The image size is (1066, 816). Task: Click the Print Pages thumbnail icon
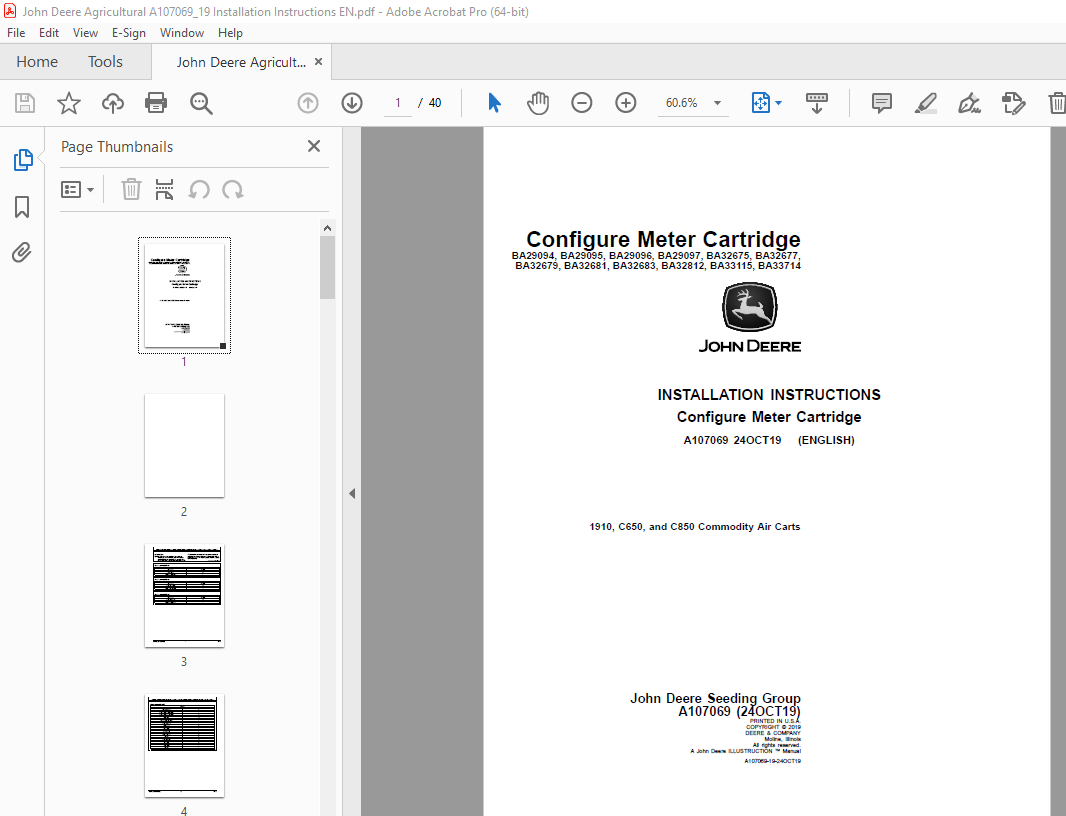pyautogui.click(x=165, y=190)
